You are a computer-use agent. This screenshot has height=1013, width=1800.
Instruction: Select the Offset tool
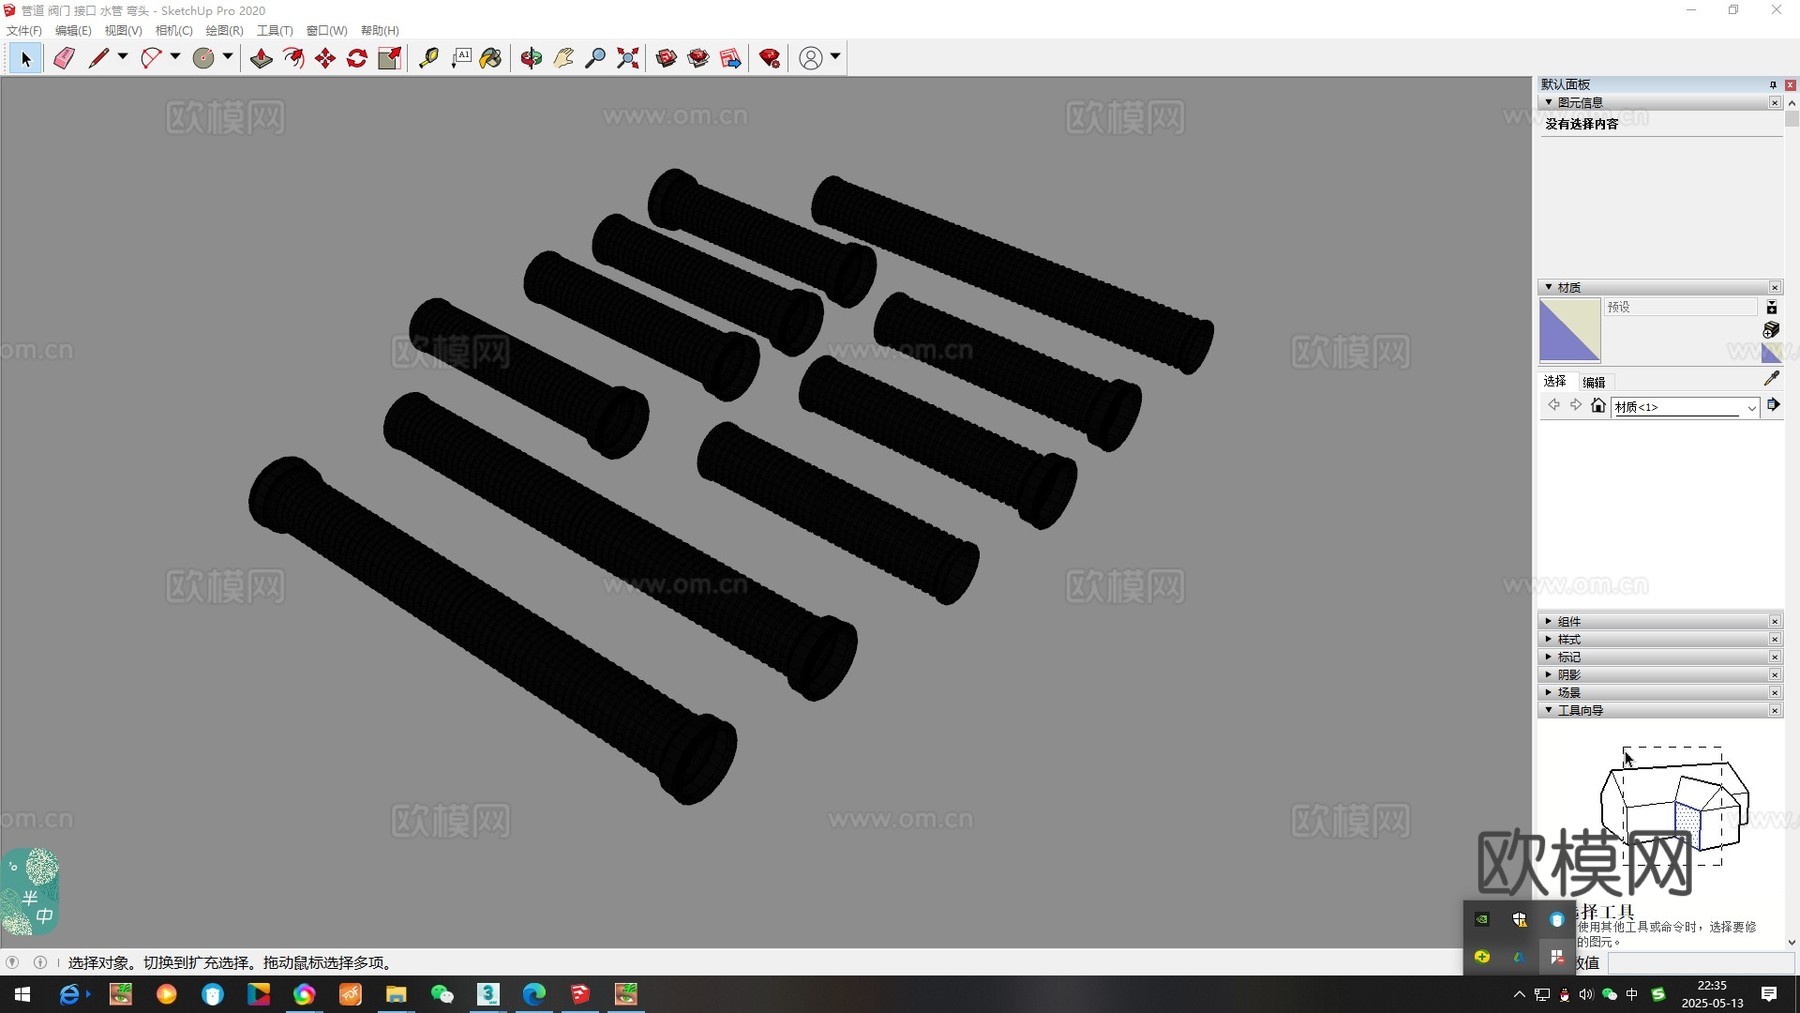(x=293, y=59)
